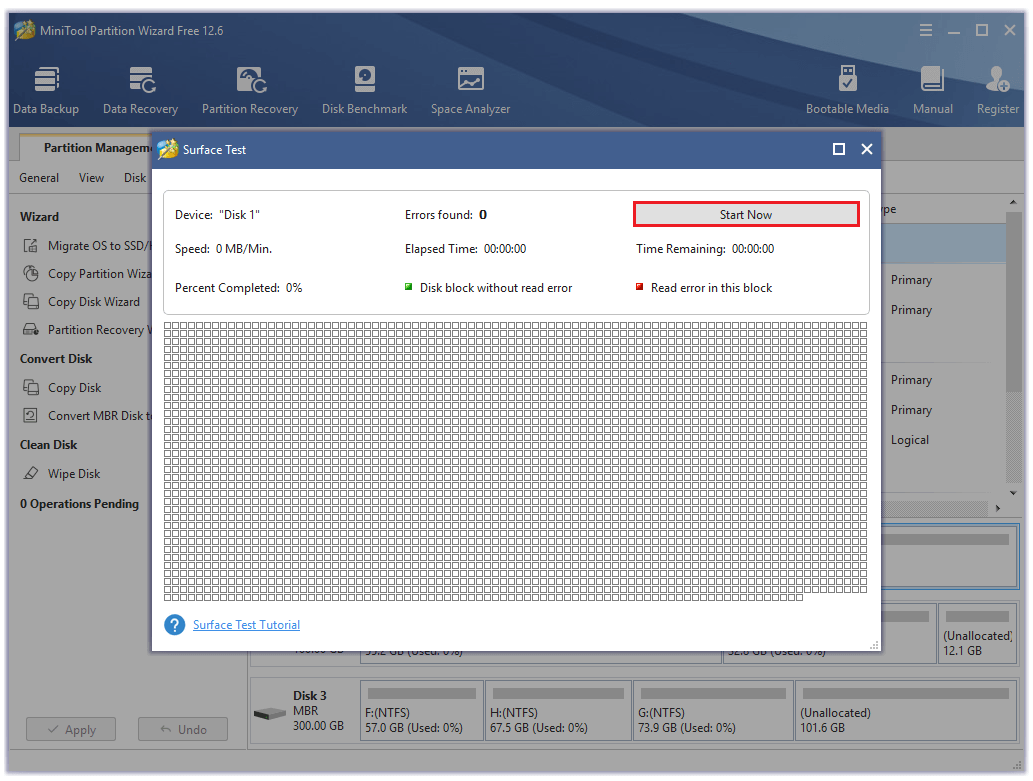This screenshot has height=781, width=1033.
Task: Create Bootable Media
Action: point(847,91)
